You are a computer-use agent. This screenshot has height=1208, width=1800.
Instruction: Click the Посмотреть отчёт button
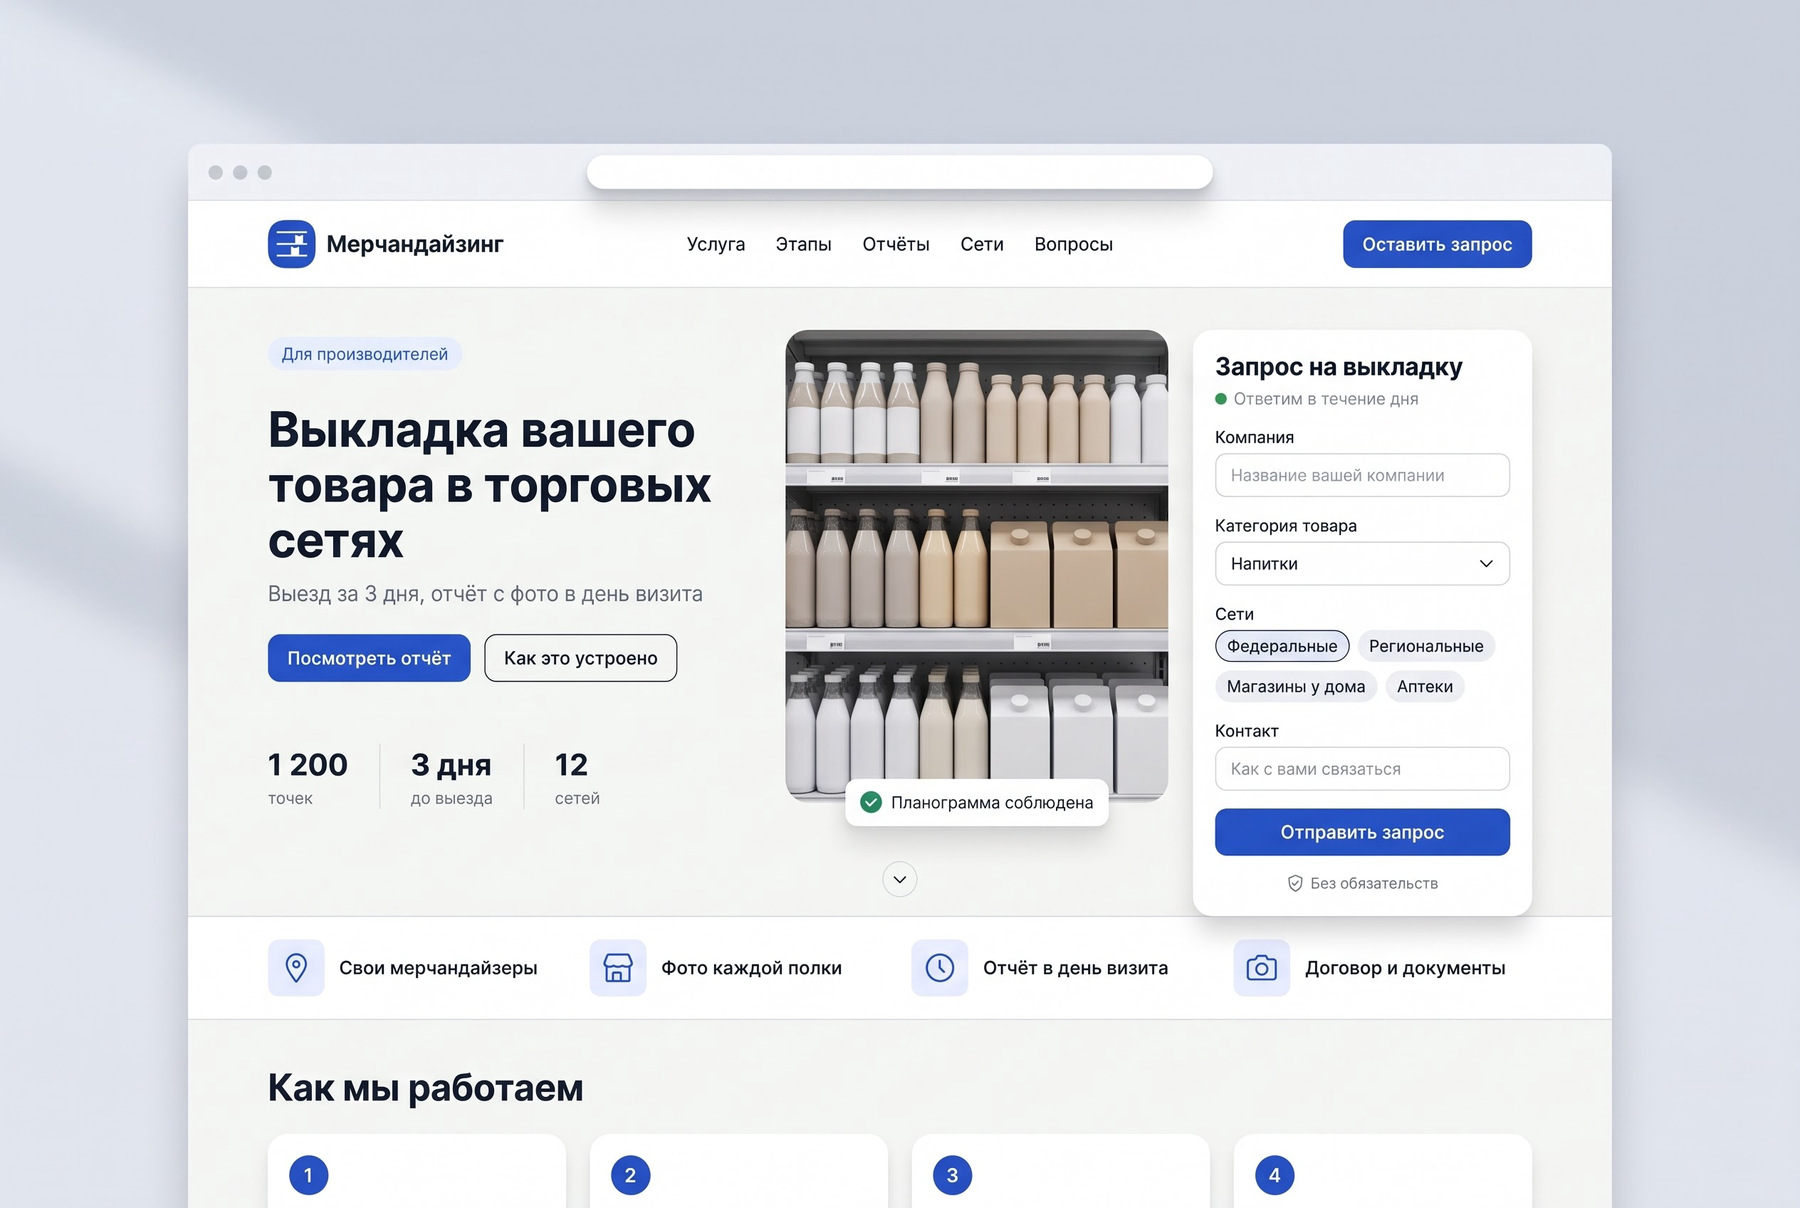click(x=369, y=658)
